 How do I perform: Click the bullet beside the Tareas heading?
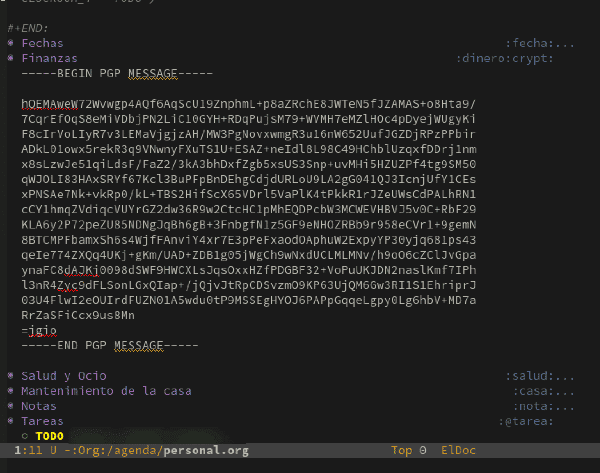pos(11,421)
